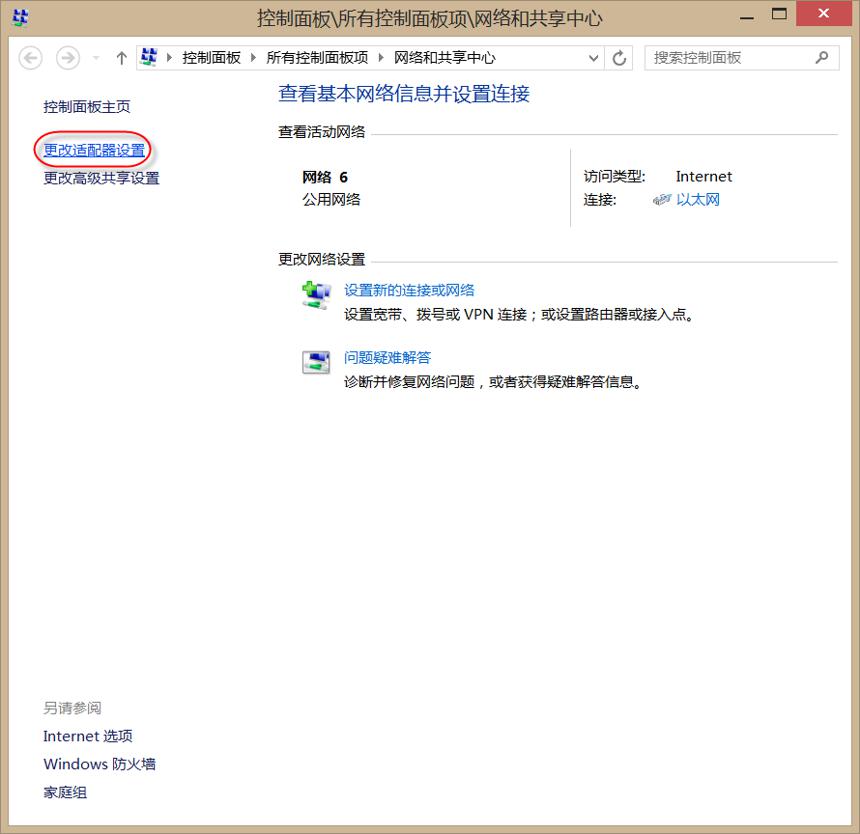Screen dimensions: 860x834
Task: Click the Forward navigation arrow
Action: pos(68,58)
